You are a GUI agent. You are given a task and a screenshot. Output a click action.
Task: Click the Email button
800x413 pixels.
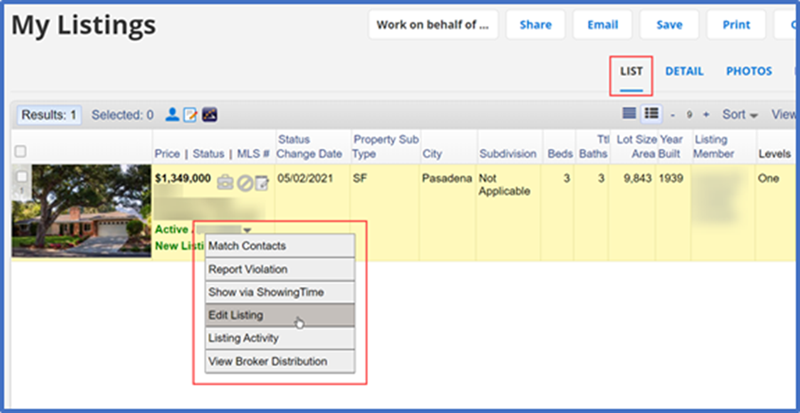click(x=602, y=25)
